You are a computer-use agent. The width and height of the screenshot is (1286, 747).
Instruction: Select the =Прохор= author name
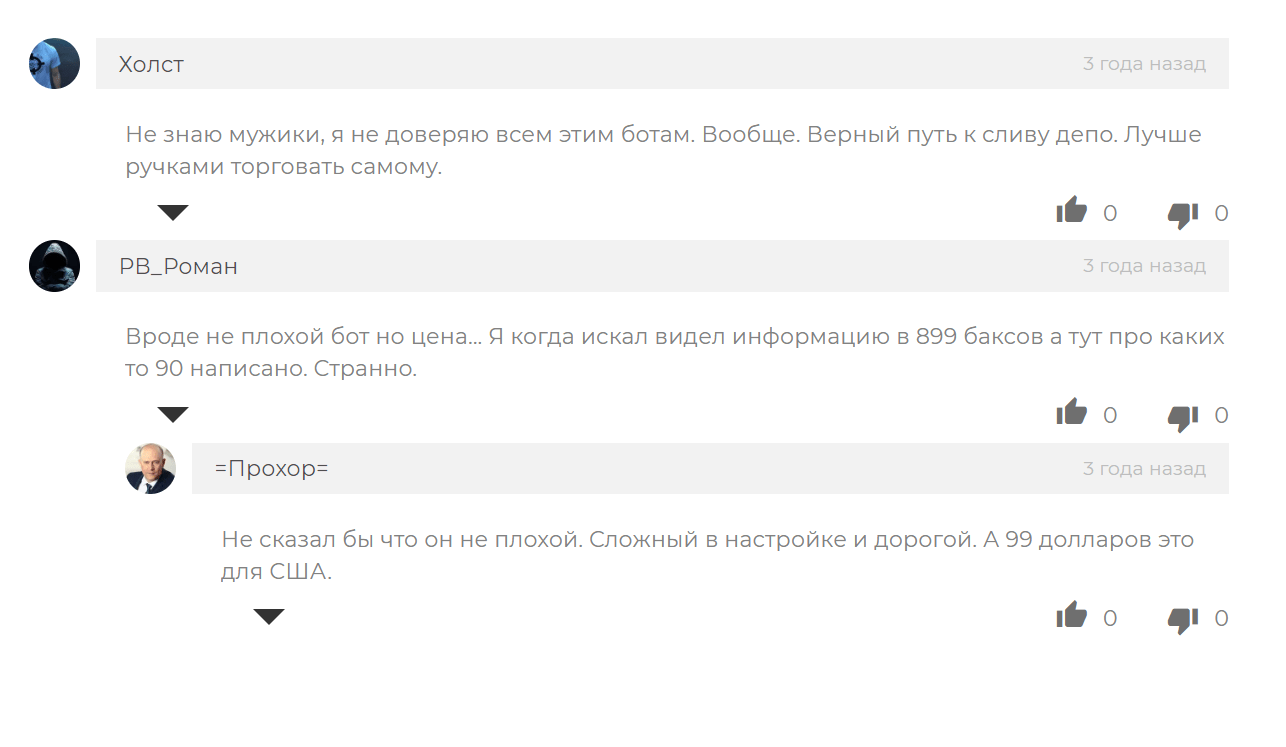pos(271,468)
